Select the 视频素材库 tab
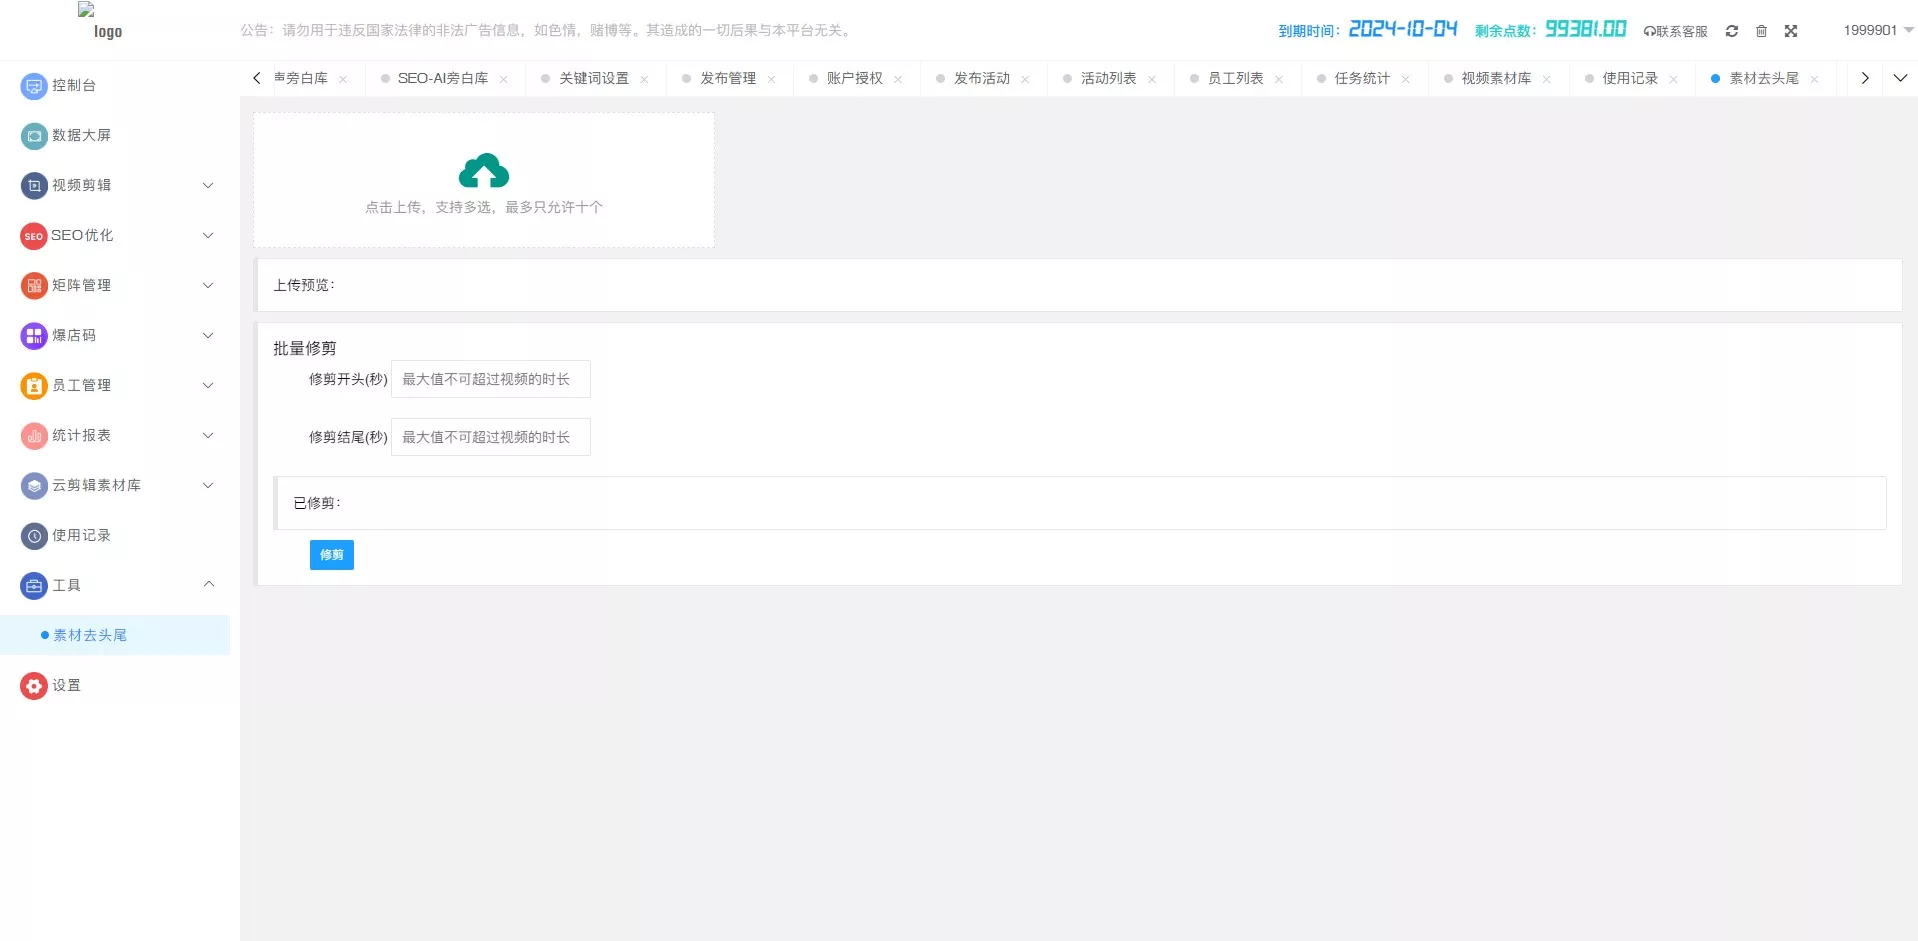1918x941 pixels. pos(1494,78)
